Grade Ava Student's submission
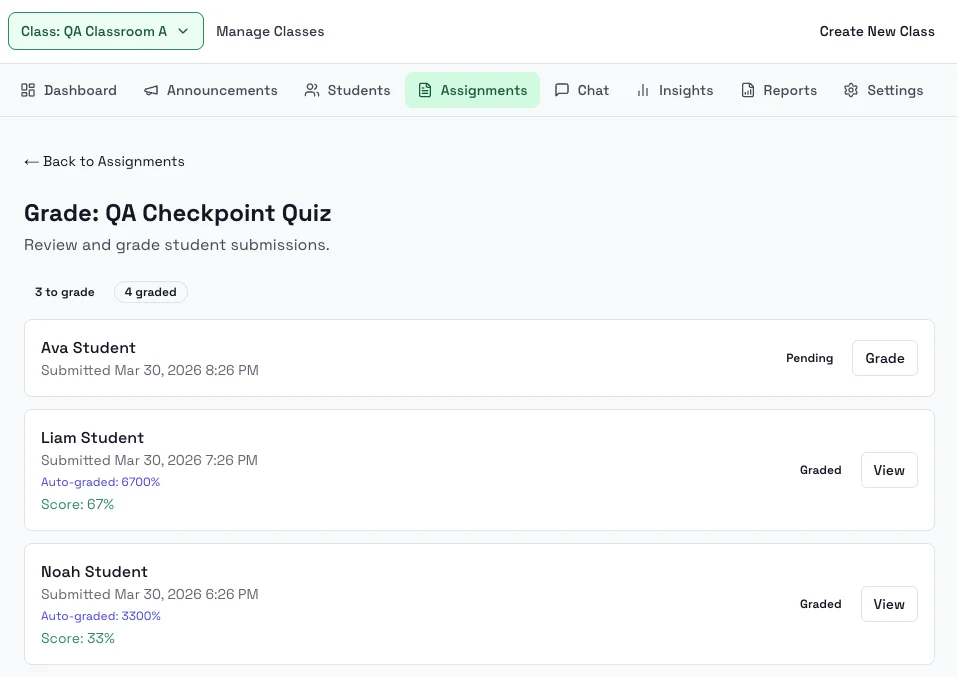Screen dimensions: 957x677 pos(884,358)
